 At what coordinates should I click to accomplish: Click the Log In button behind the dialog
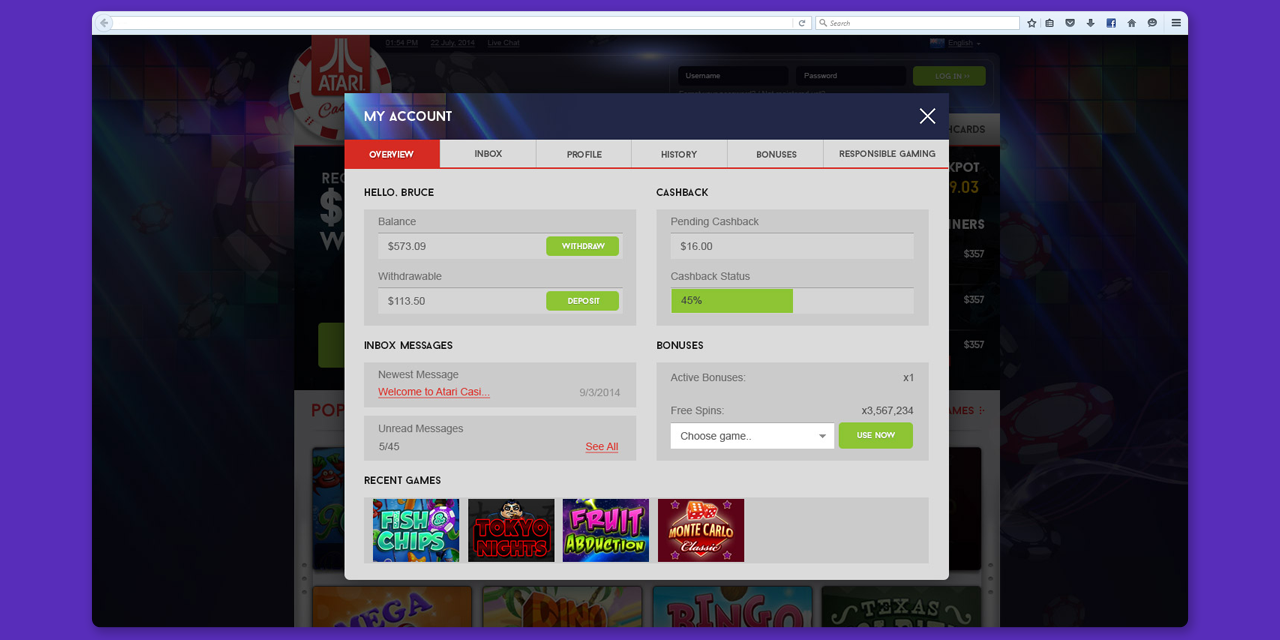click(949, 76)
